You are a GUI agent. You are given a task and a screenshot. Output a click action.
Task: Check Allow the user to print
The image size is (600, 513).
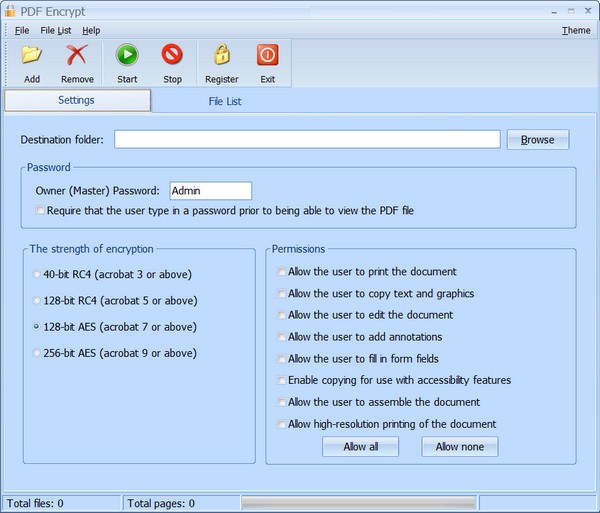[x=282, y=272]
